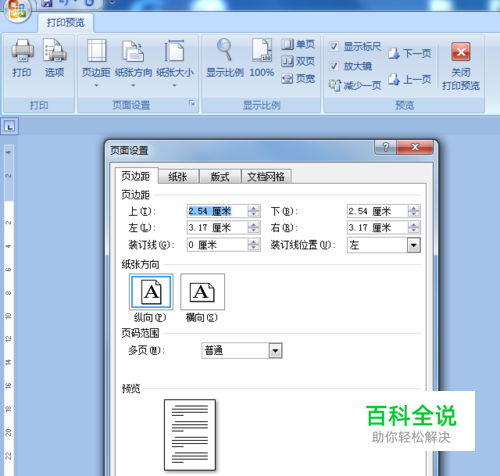The width and height of the screenshot is (500, 476).
Task: Click the Office button orb
Action: 17,9
